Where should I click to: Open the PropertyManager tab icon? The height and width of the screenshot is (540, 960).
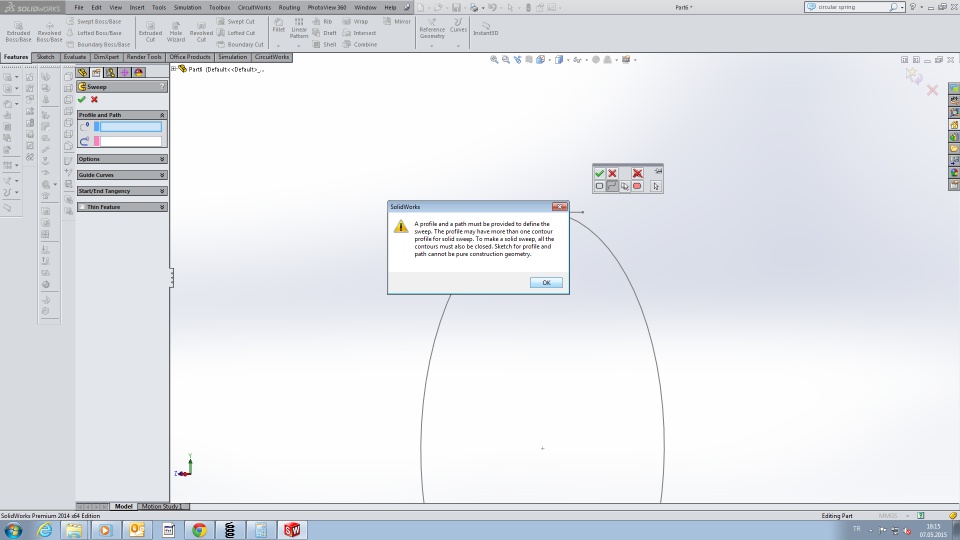click(97, 72)
